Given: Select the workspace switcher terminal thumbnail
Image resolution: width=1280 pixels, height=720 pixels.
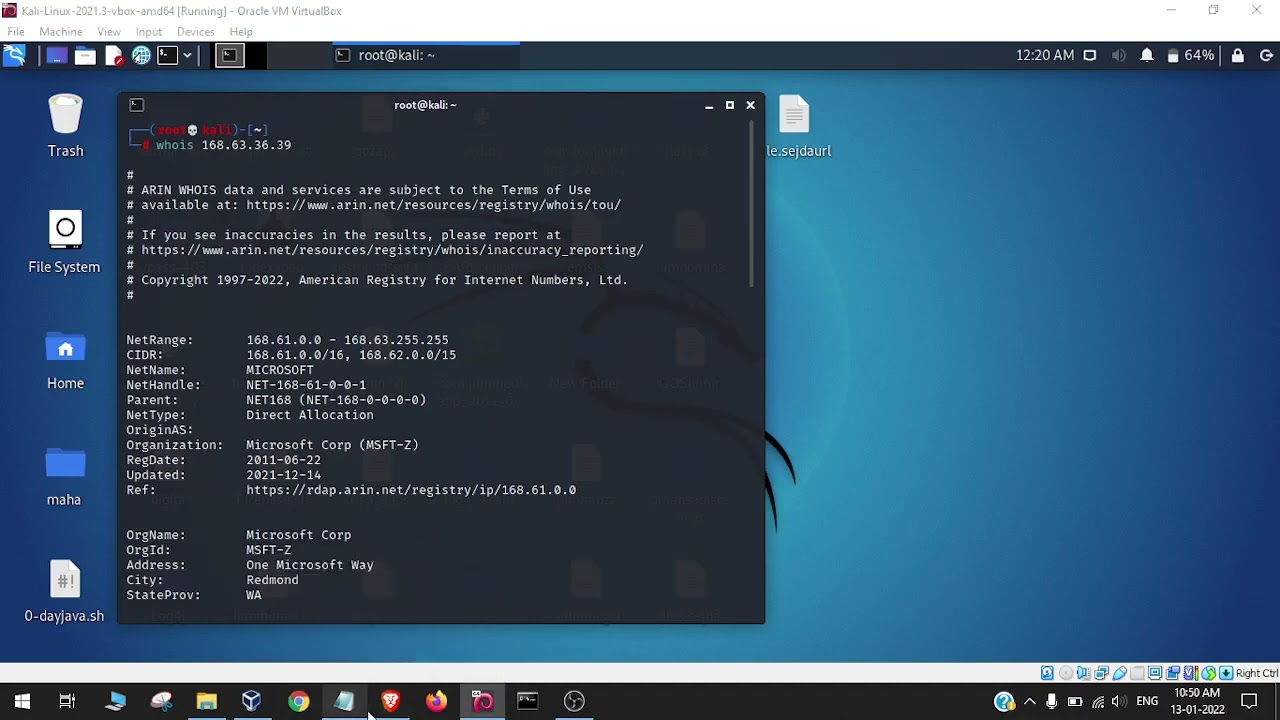Looking at the screenshot, I should coord(229,56).
